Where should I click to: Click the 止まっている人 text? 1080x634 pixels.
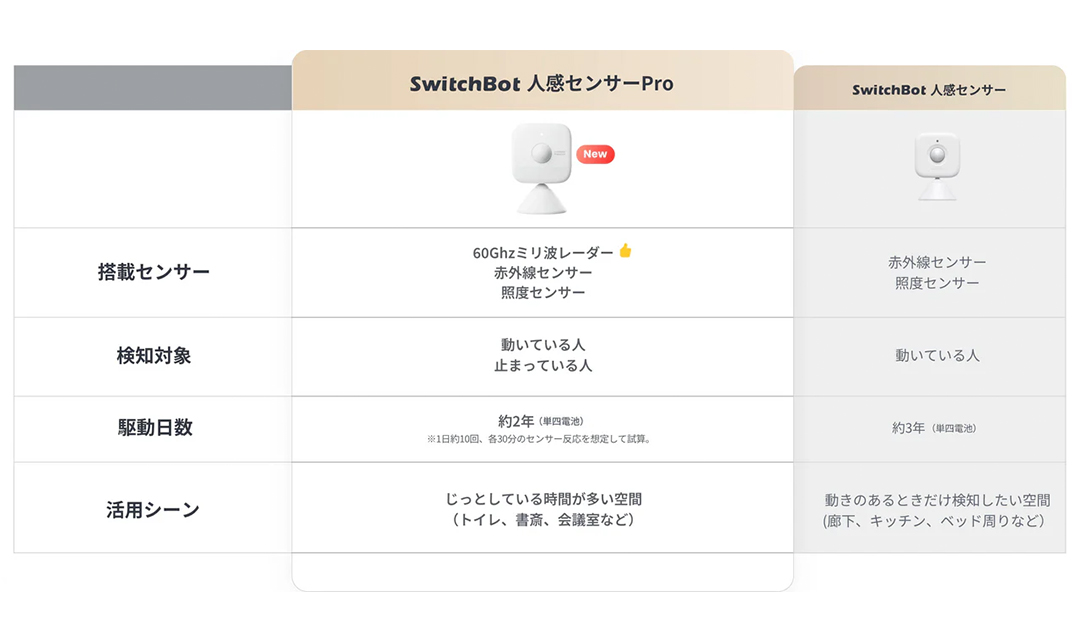(x=543, y=366)
